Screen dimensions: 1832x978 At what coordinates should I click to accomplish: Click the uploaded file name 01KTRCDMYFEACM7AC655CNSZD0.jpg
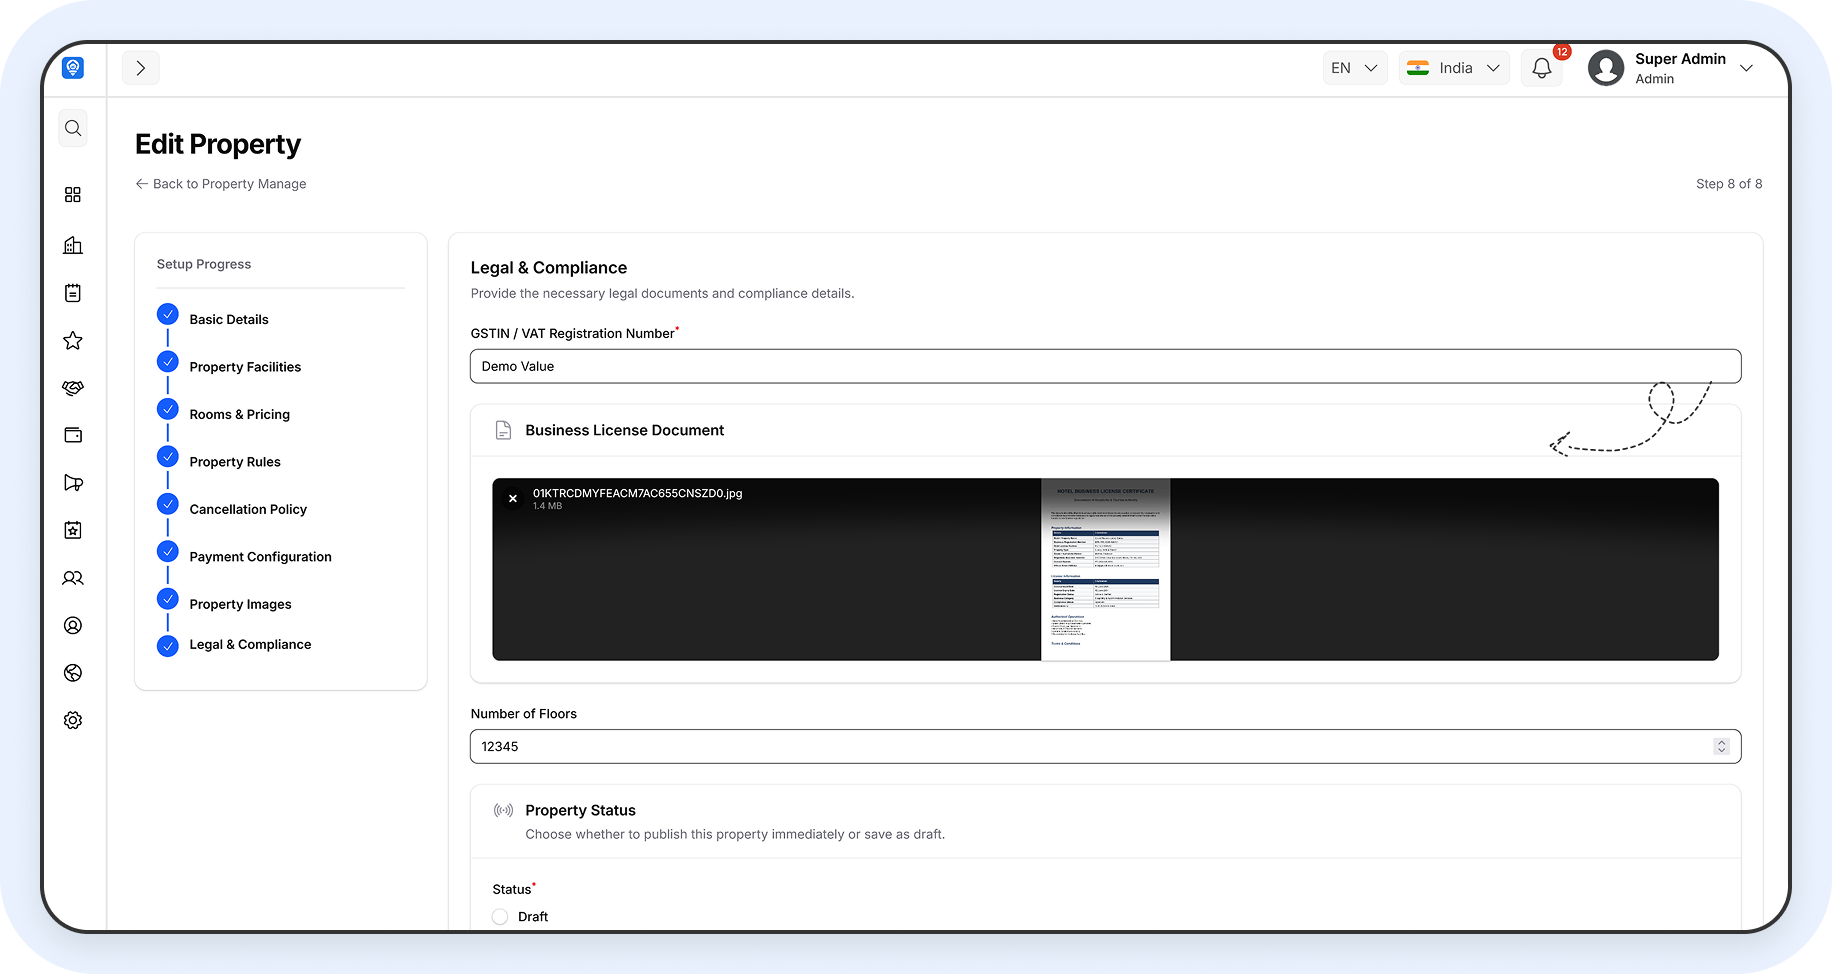[638, 493]
